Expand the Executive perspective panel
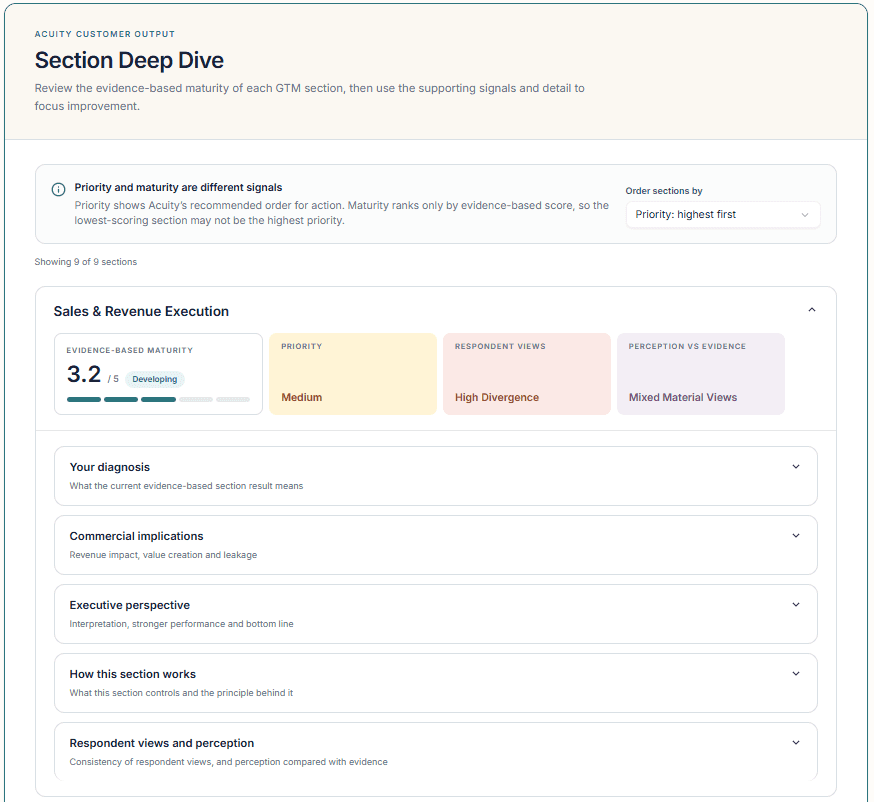The image size is (874, 802). click(x=435, y=614)
